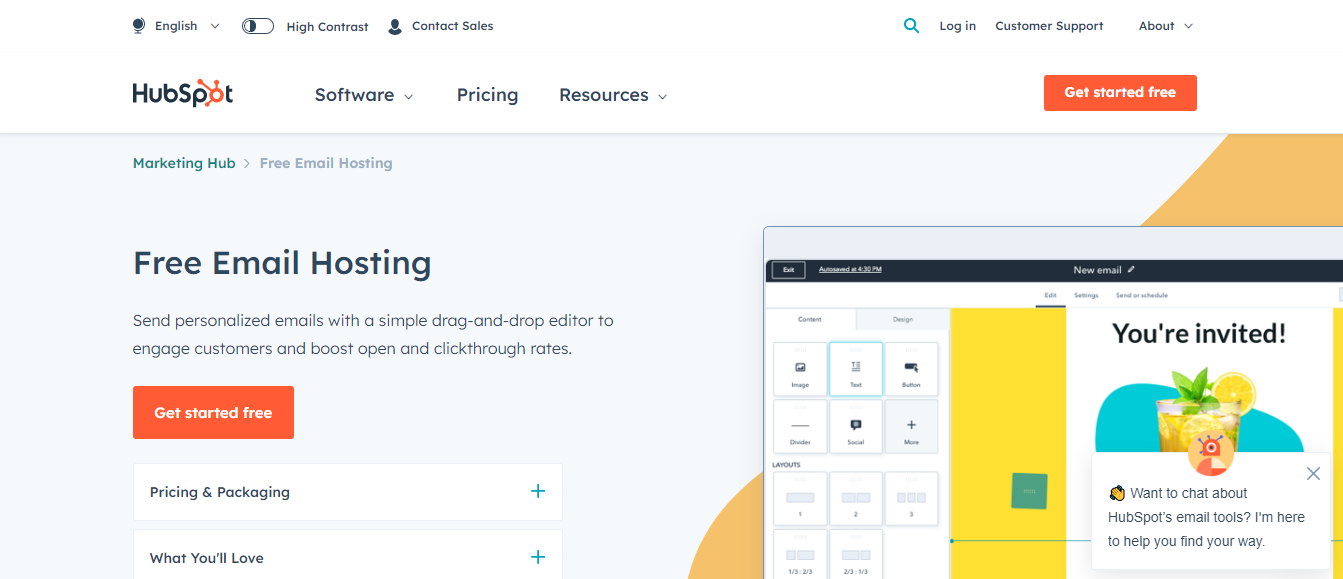1343x579 pixels.
Task: Click the Autosaved at 4:30 PM link
Action: (850, 270)
